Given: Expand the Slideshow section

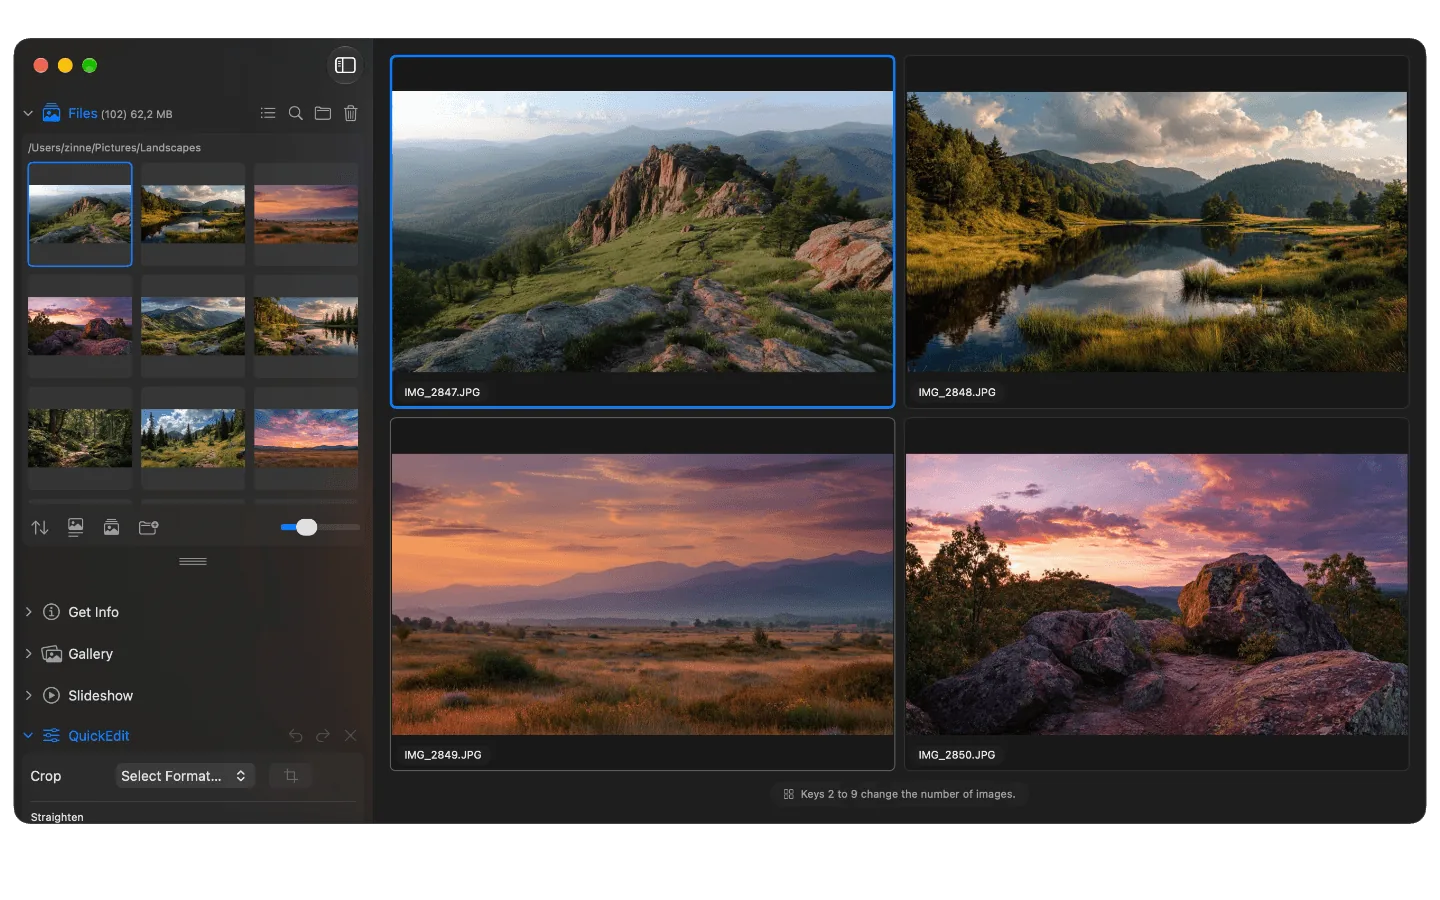Looking at the screenshot, I should (x=28, y=696).
